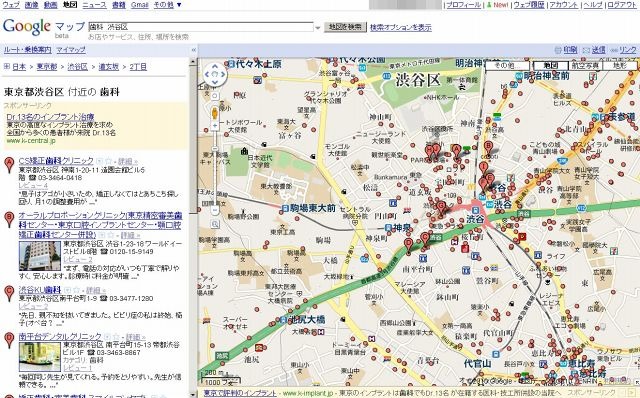Image resolution: width=640 pixels, height=398 pixels.
Task: Click the 駒場東大前 station icon on map
Action: (286, 208)
